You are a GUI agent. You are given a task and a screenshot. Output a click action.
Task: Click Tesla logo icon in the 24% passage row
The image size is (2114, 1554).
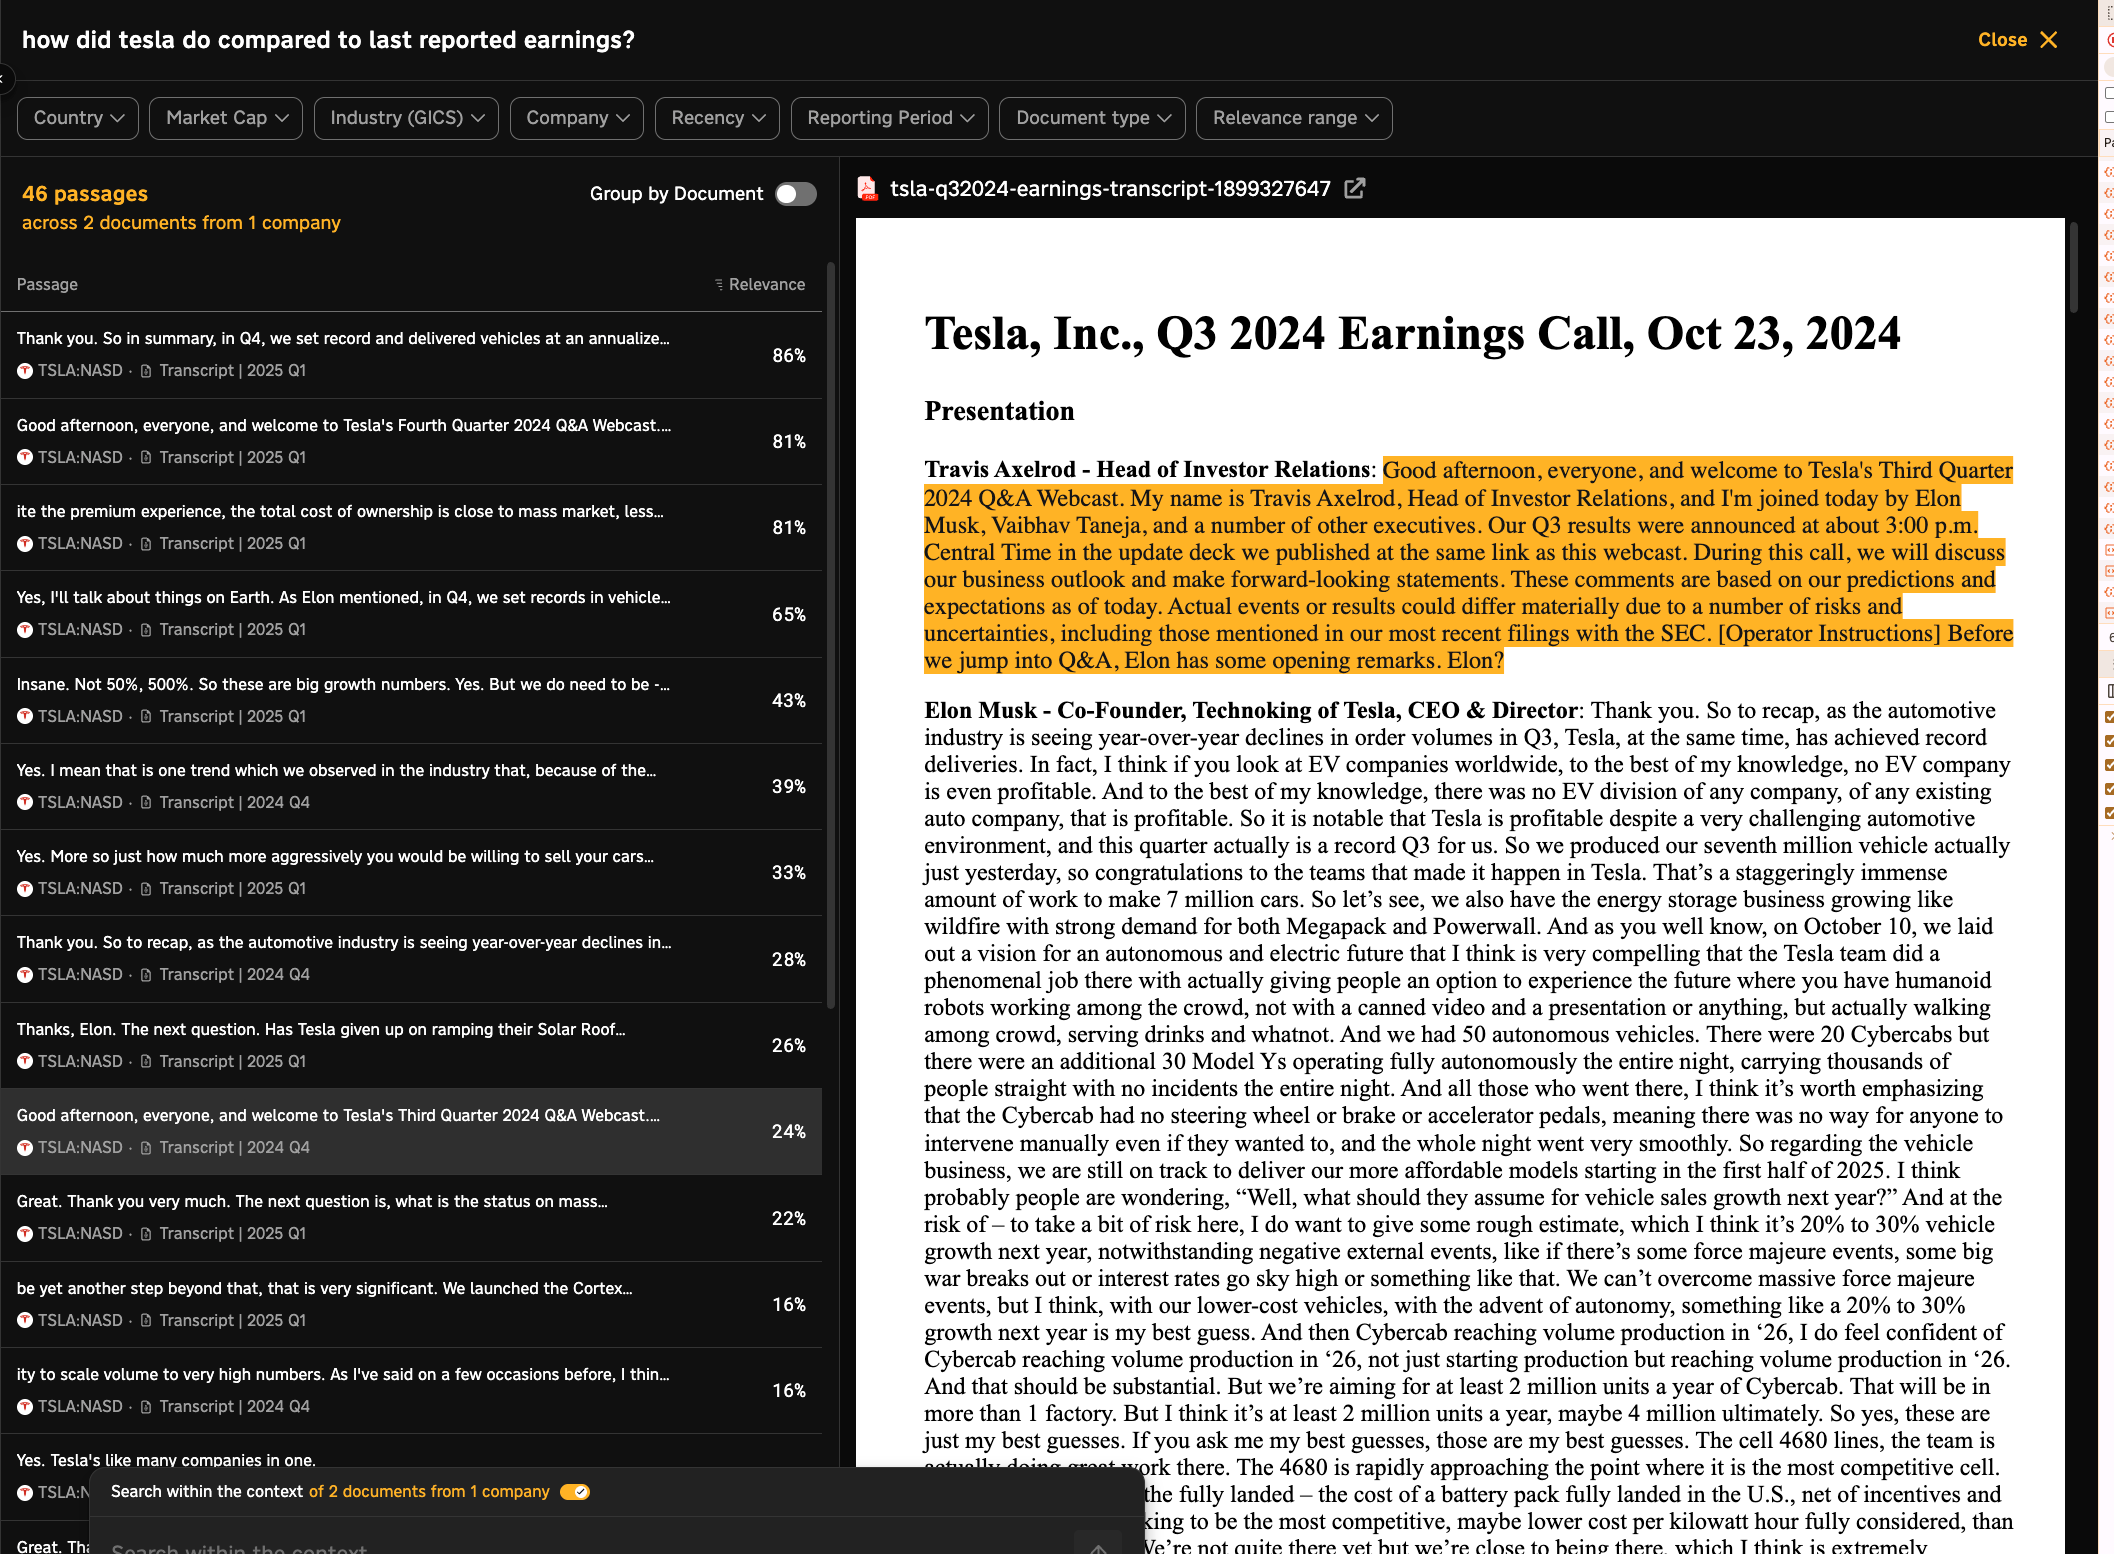pyautogui.click(x=25, y=1148)
